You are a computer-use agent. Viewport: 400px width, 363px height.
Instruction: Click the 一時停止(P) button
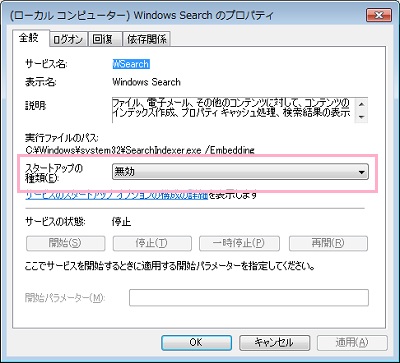(x=239, y=243)
